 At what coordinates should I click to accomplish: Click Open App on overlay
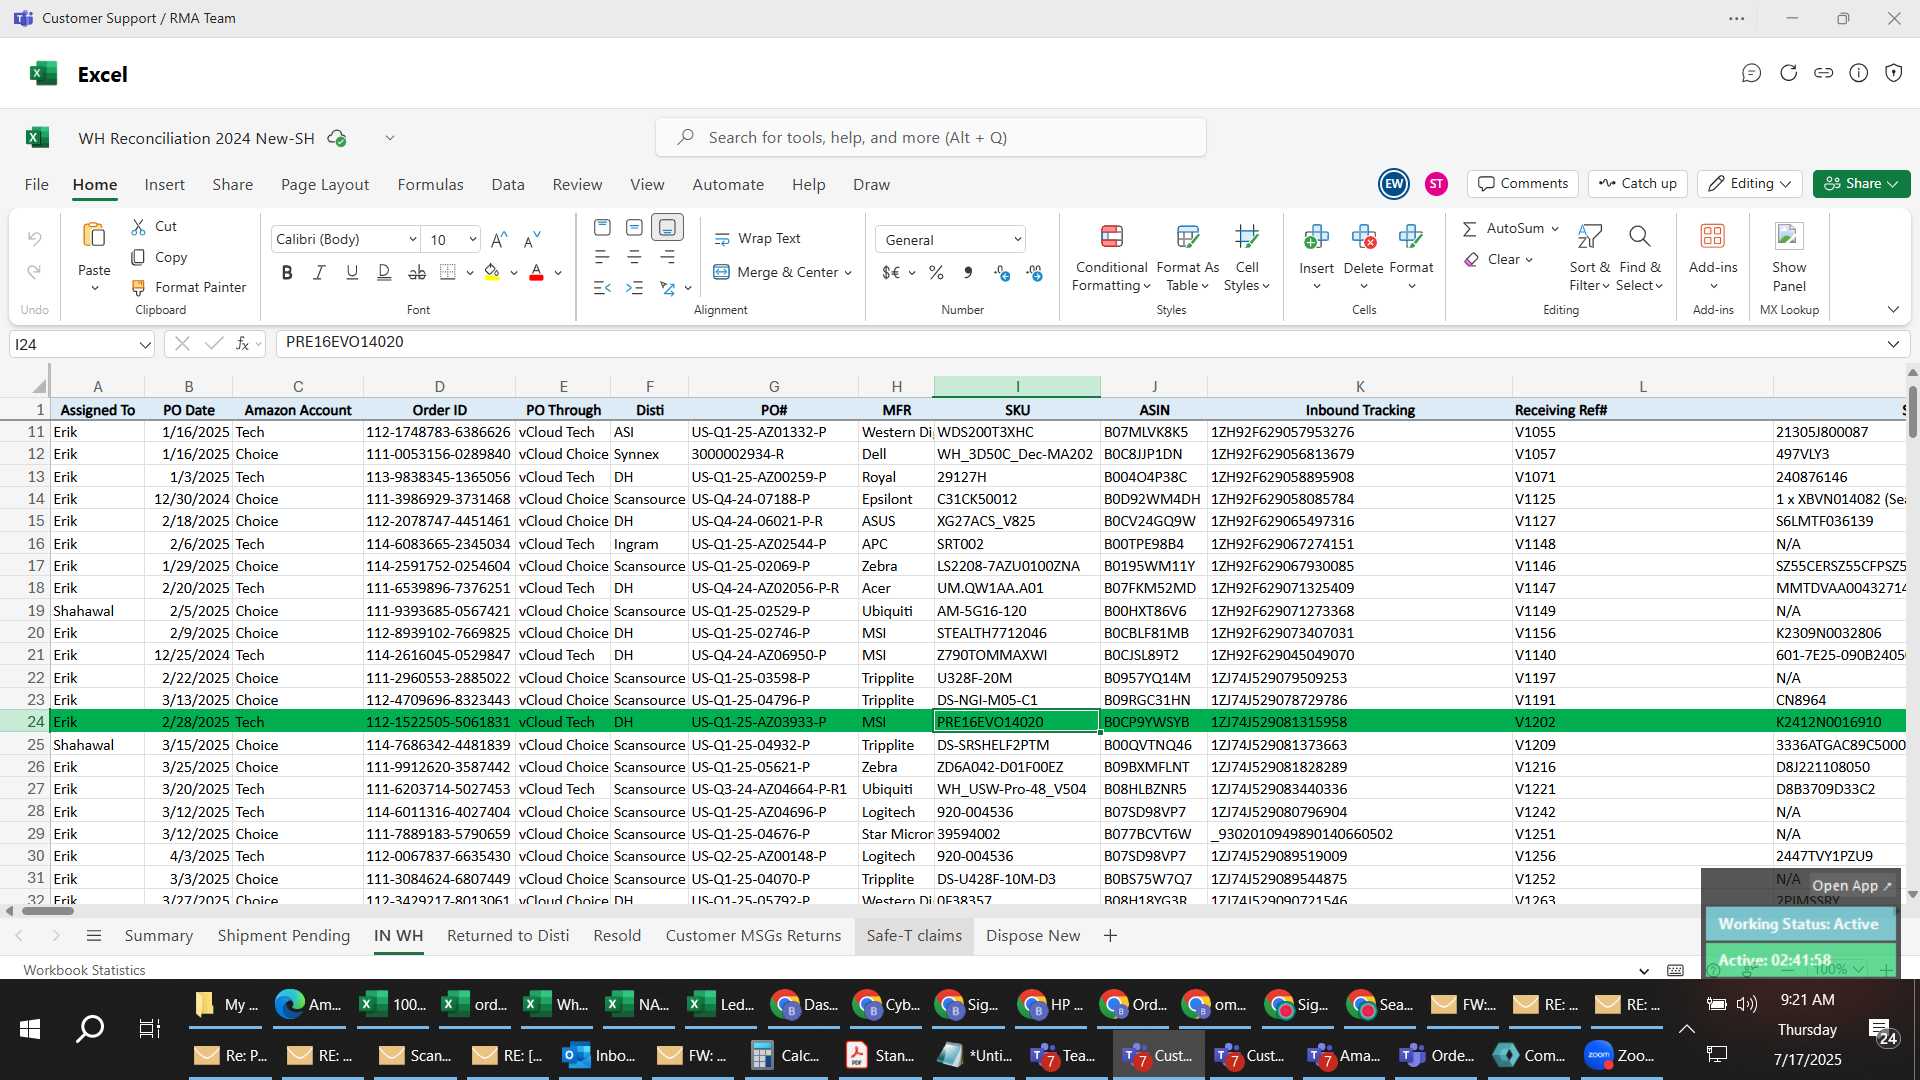tap(1852, 886)
